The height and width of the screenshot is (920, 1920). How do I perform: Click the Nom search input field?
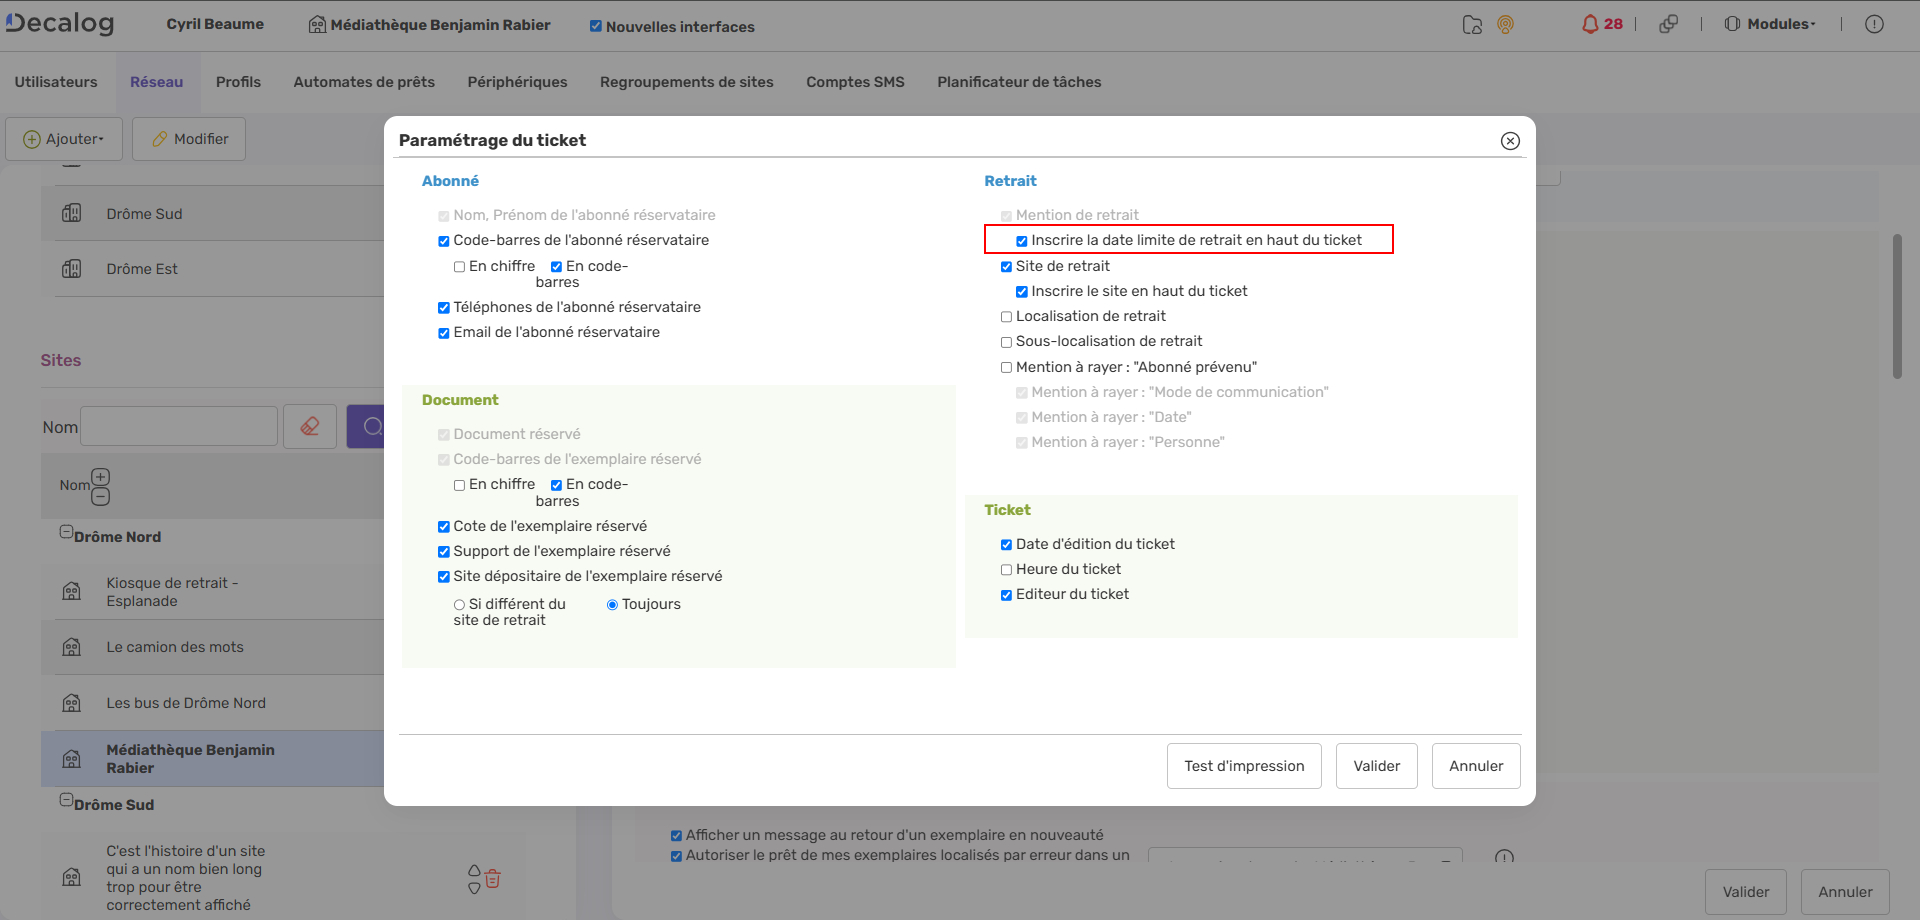(179, 427)
